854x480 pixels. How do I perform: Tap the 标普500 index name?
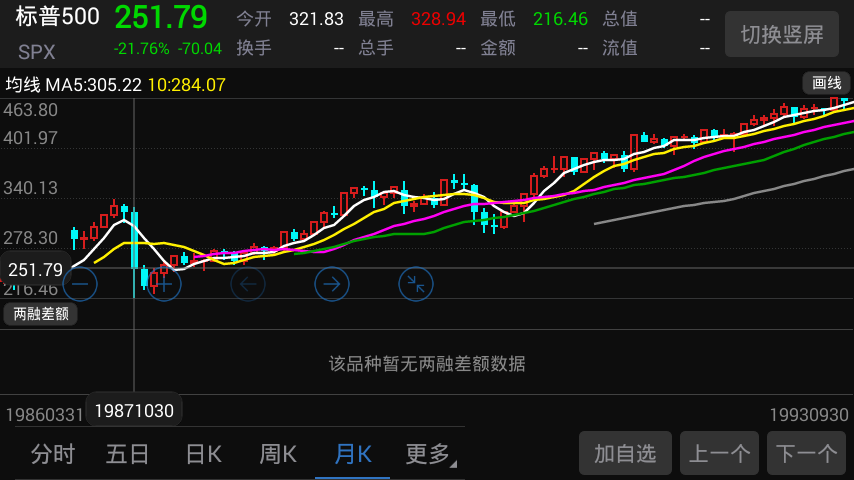[57, 17]
